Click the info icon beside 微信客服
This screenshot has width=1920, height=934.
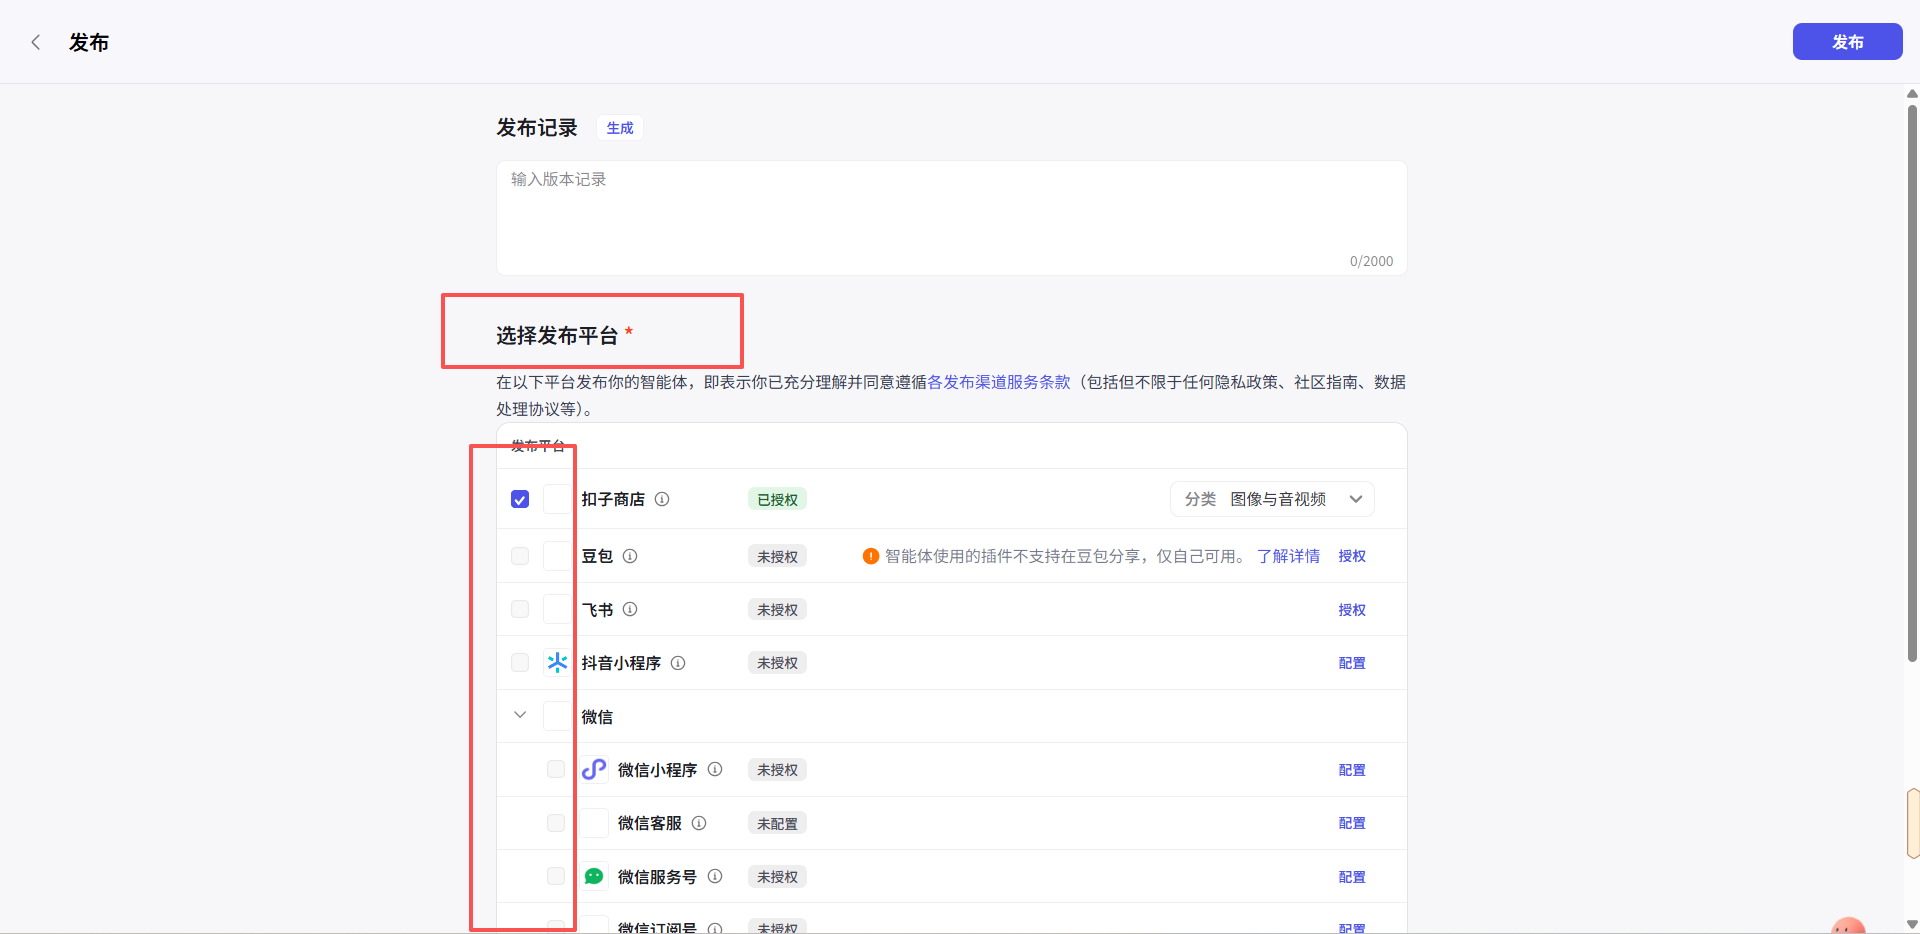point(699,823)
